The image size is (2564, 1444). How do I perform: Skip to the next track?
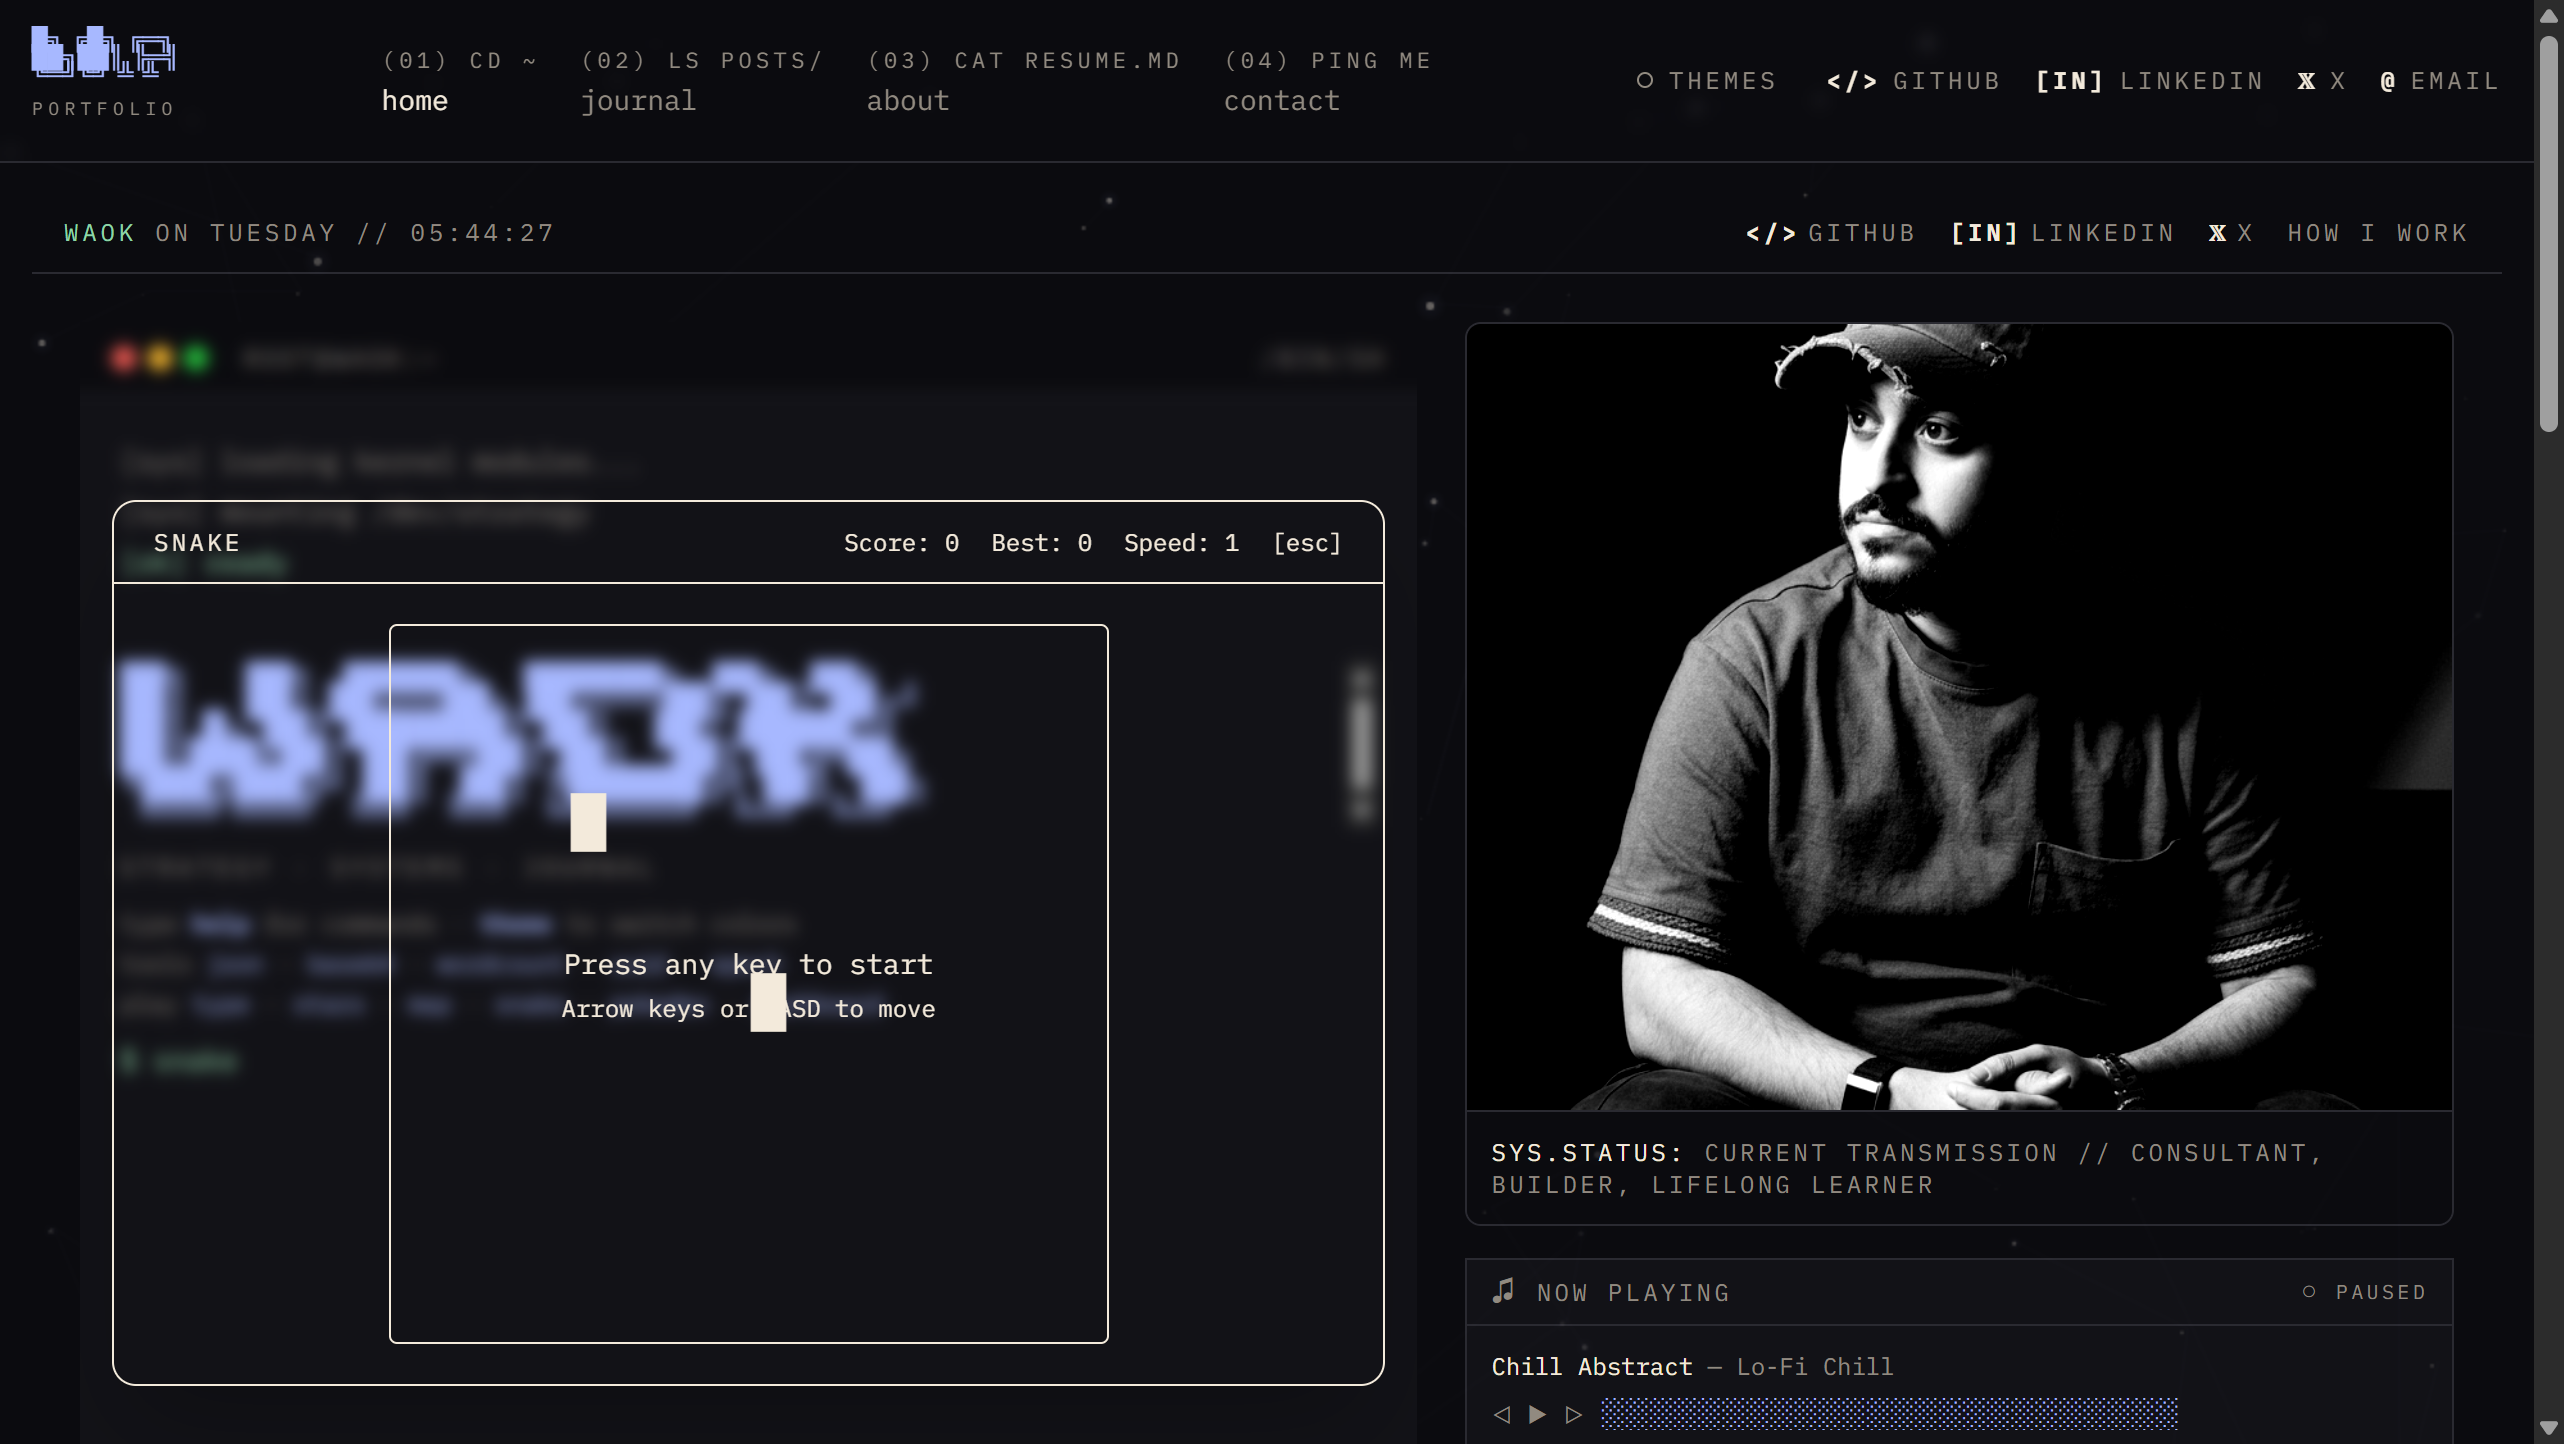[x=1573, y=1414]
